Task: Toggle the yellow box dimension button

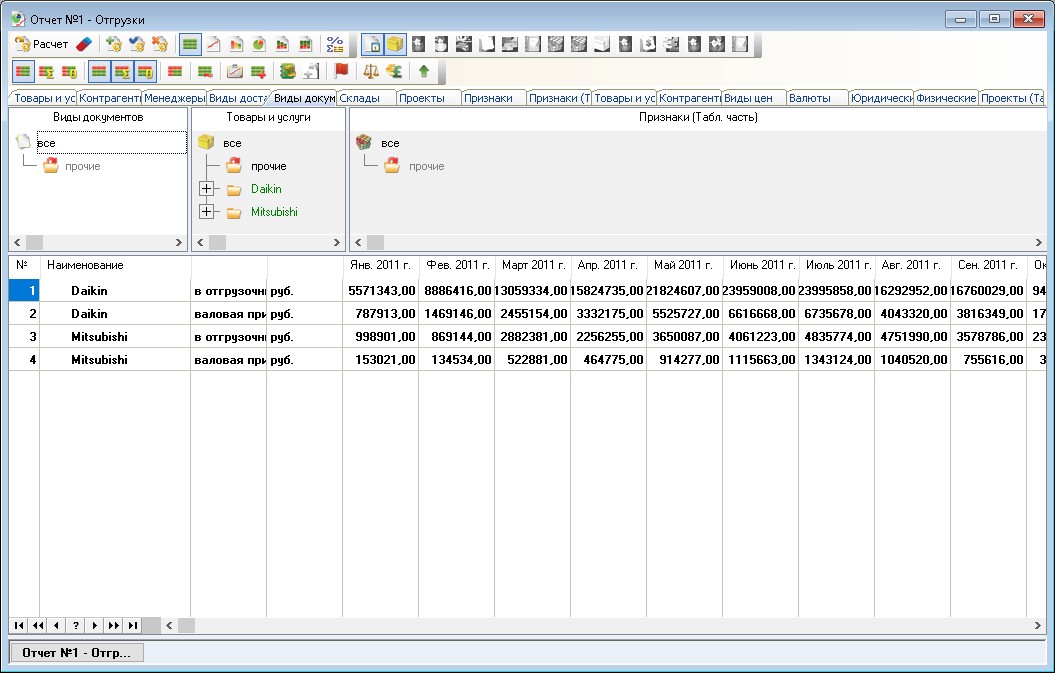Action: point(395,44)
